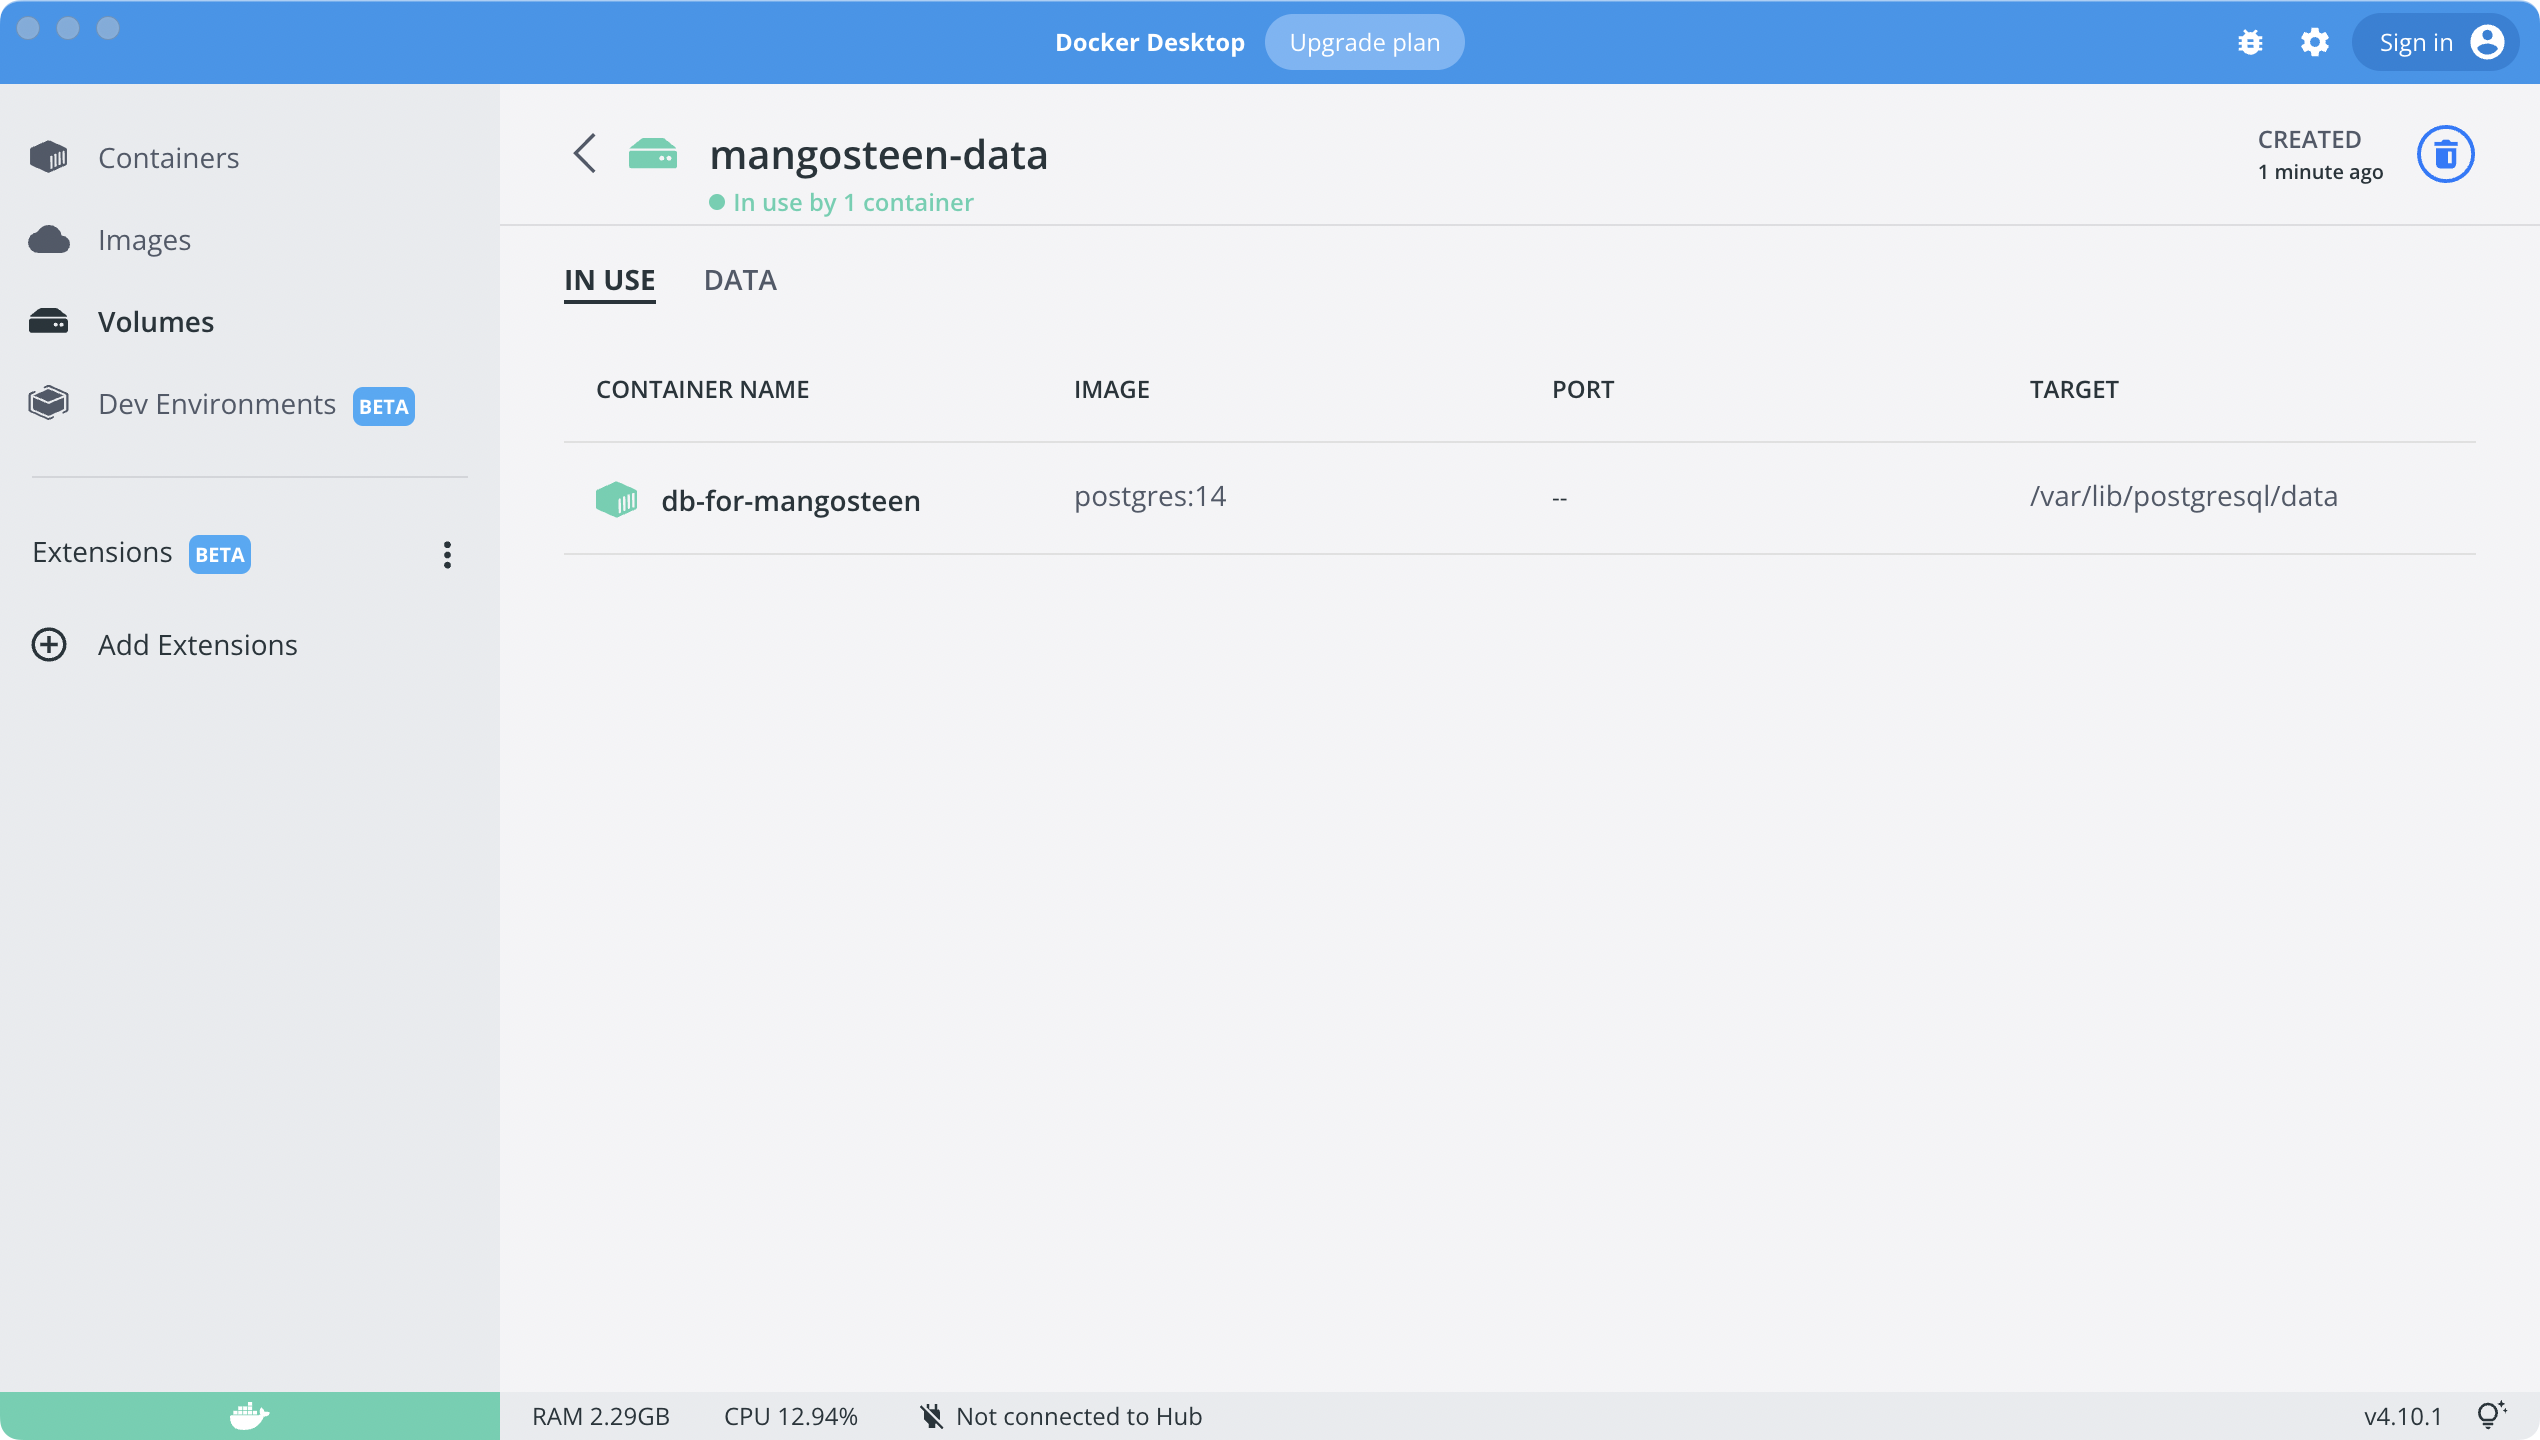Click the RAM 2.29GB status entry
Image resolution: width=2540 pixels, height=1440 pixels.
pos(601,1416)
